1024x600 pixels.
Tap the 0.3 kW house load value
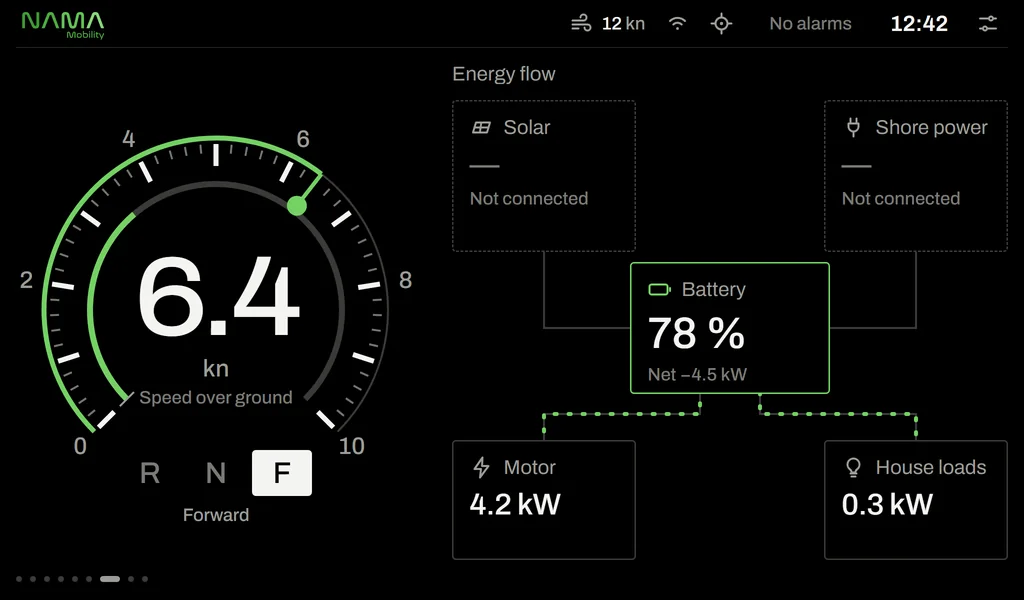click(887, 504)
